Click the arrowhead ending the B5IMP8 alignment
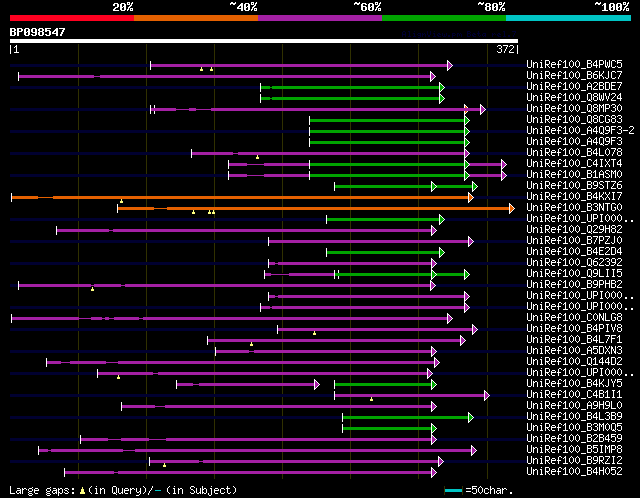640x498 pixels. tap(473, 451)
